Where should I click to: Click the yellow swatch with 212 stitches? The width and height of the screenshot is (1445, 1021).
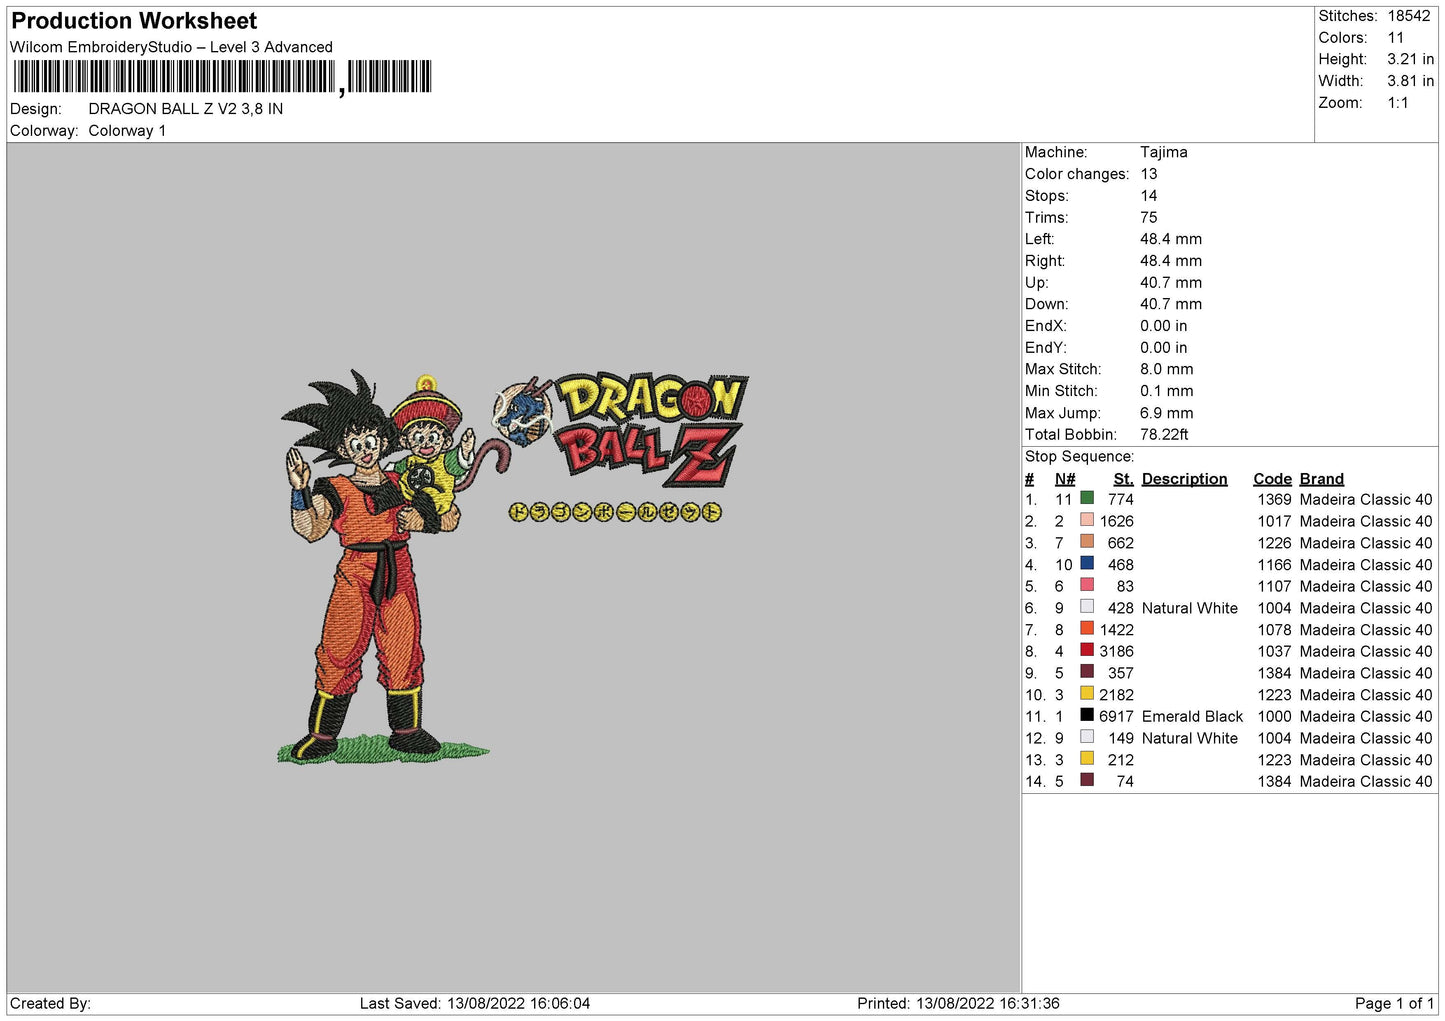coord(1087,758)
